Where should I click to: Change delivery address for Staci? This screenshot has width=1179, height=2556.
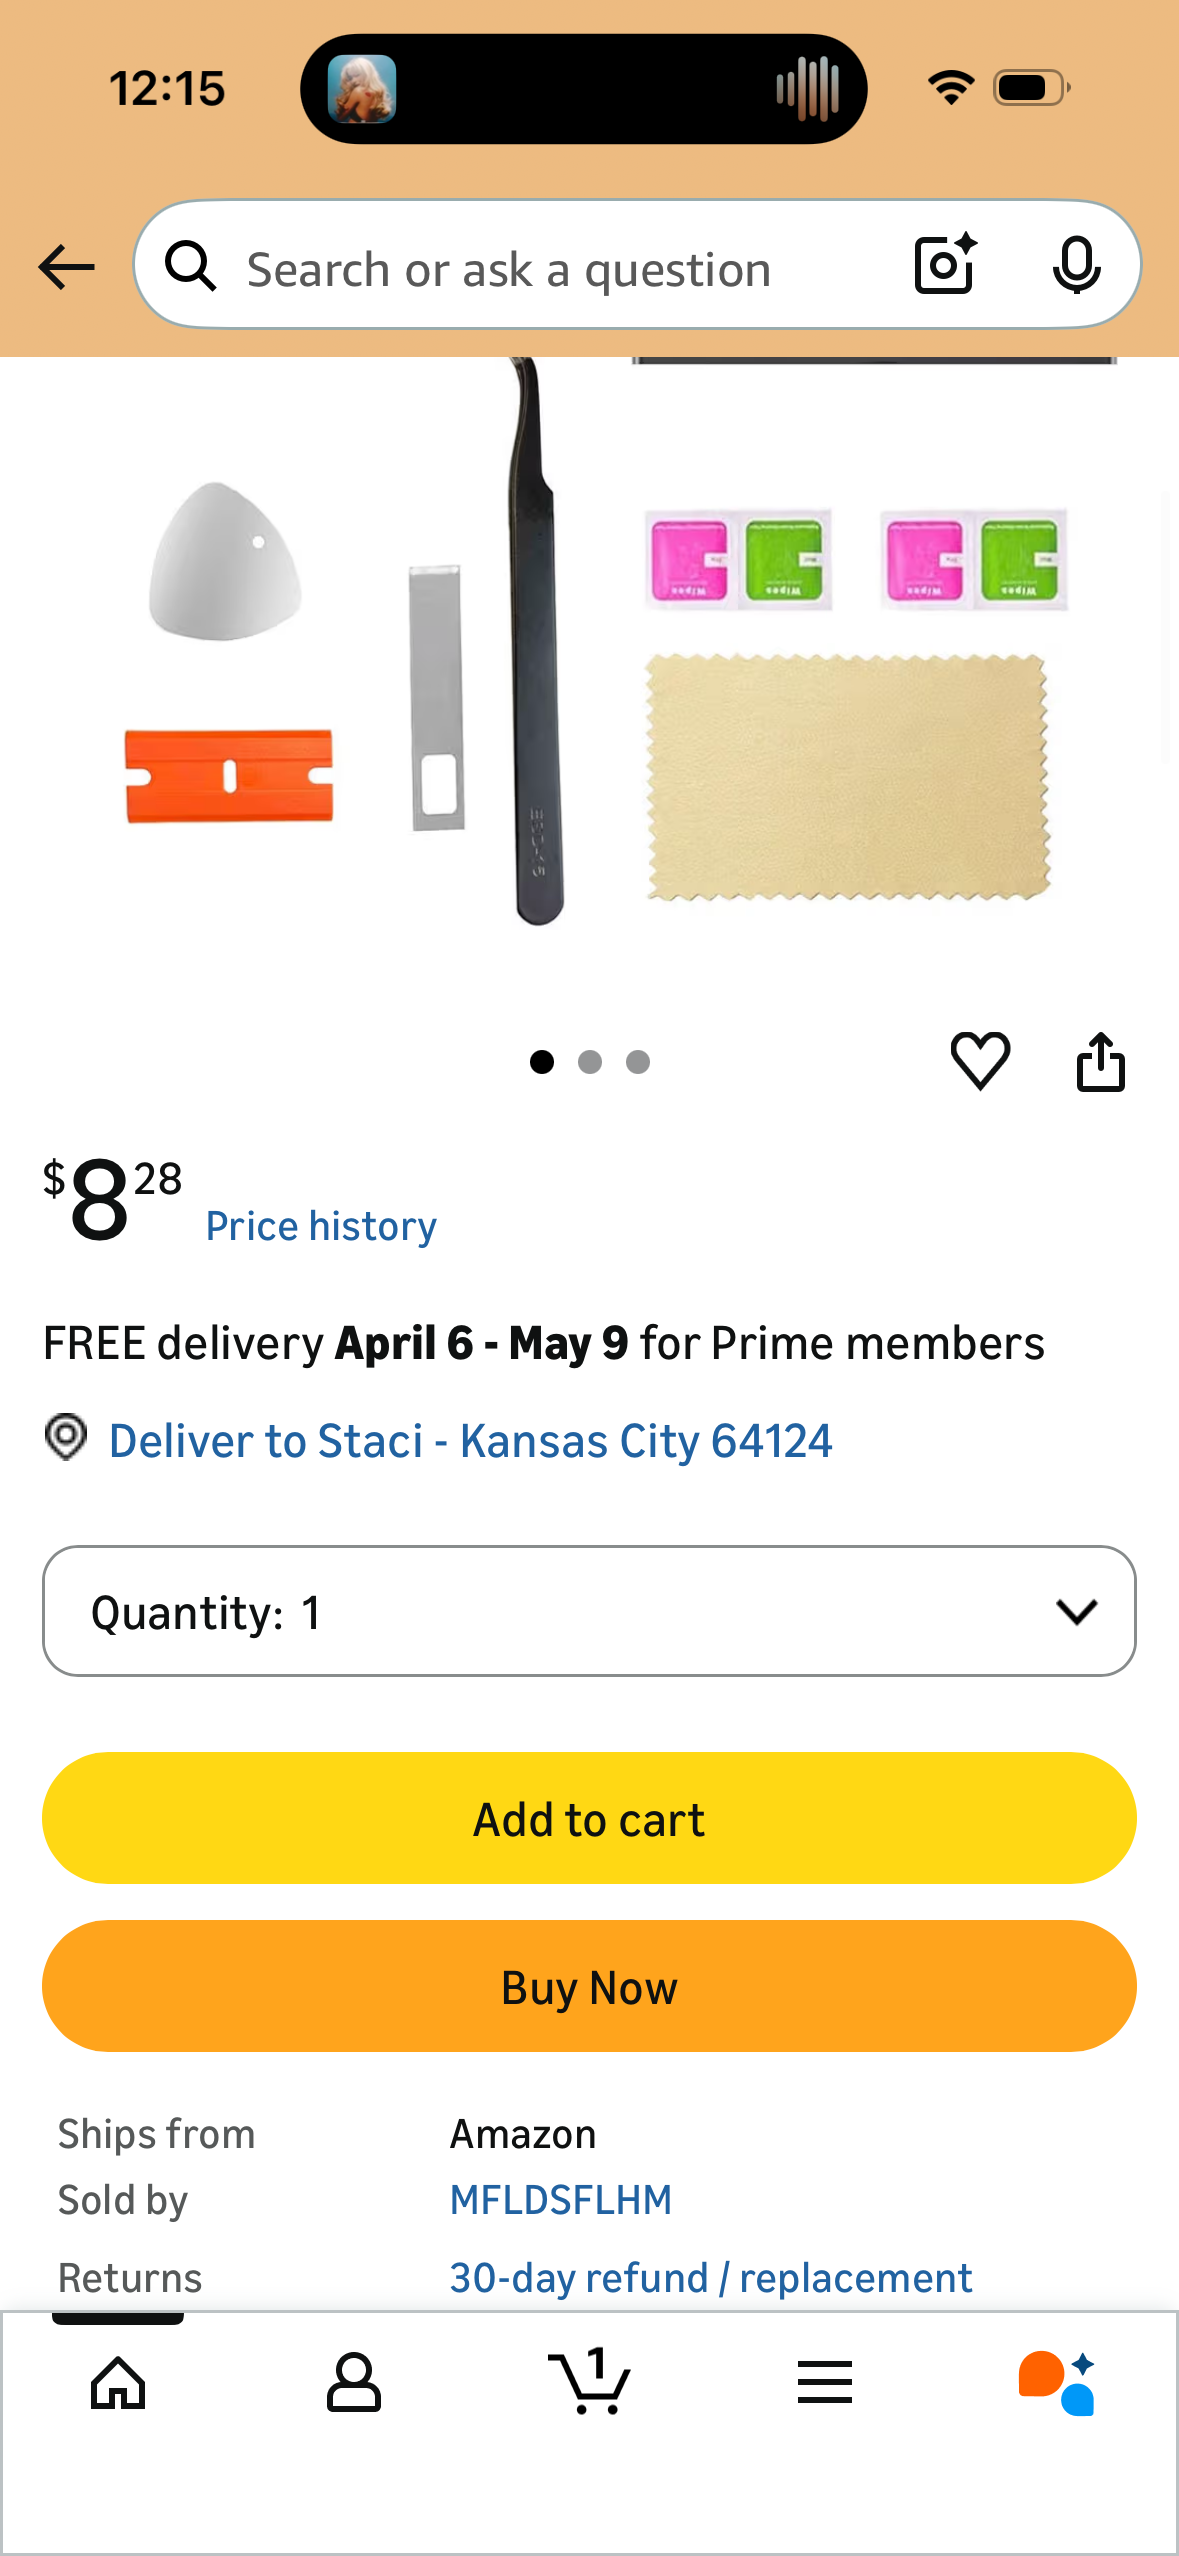coord(470,1441)
